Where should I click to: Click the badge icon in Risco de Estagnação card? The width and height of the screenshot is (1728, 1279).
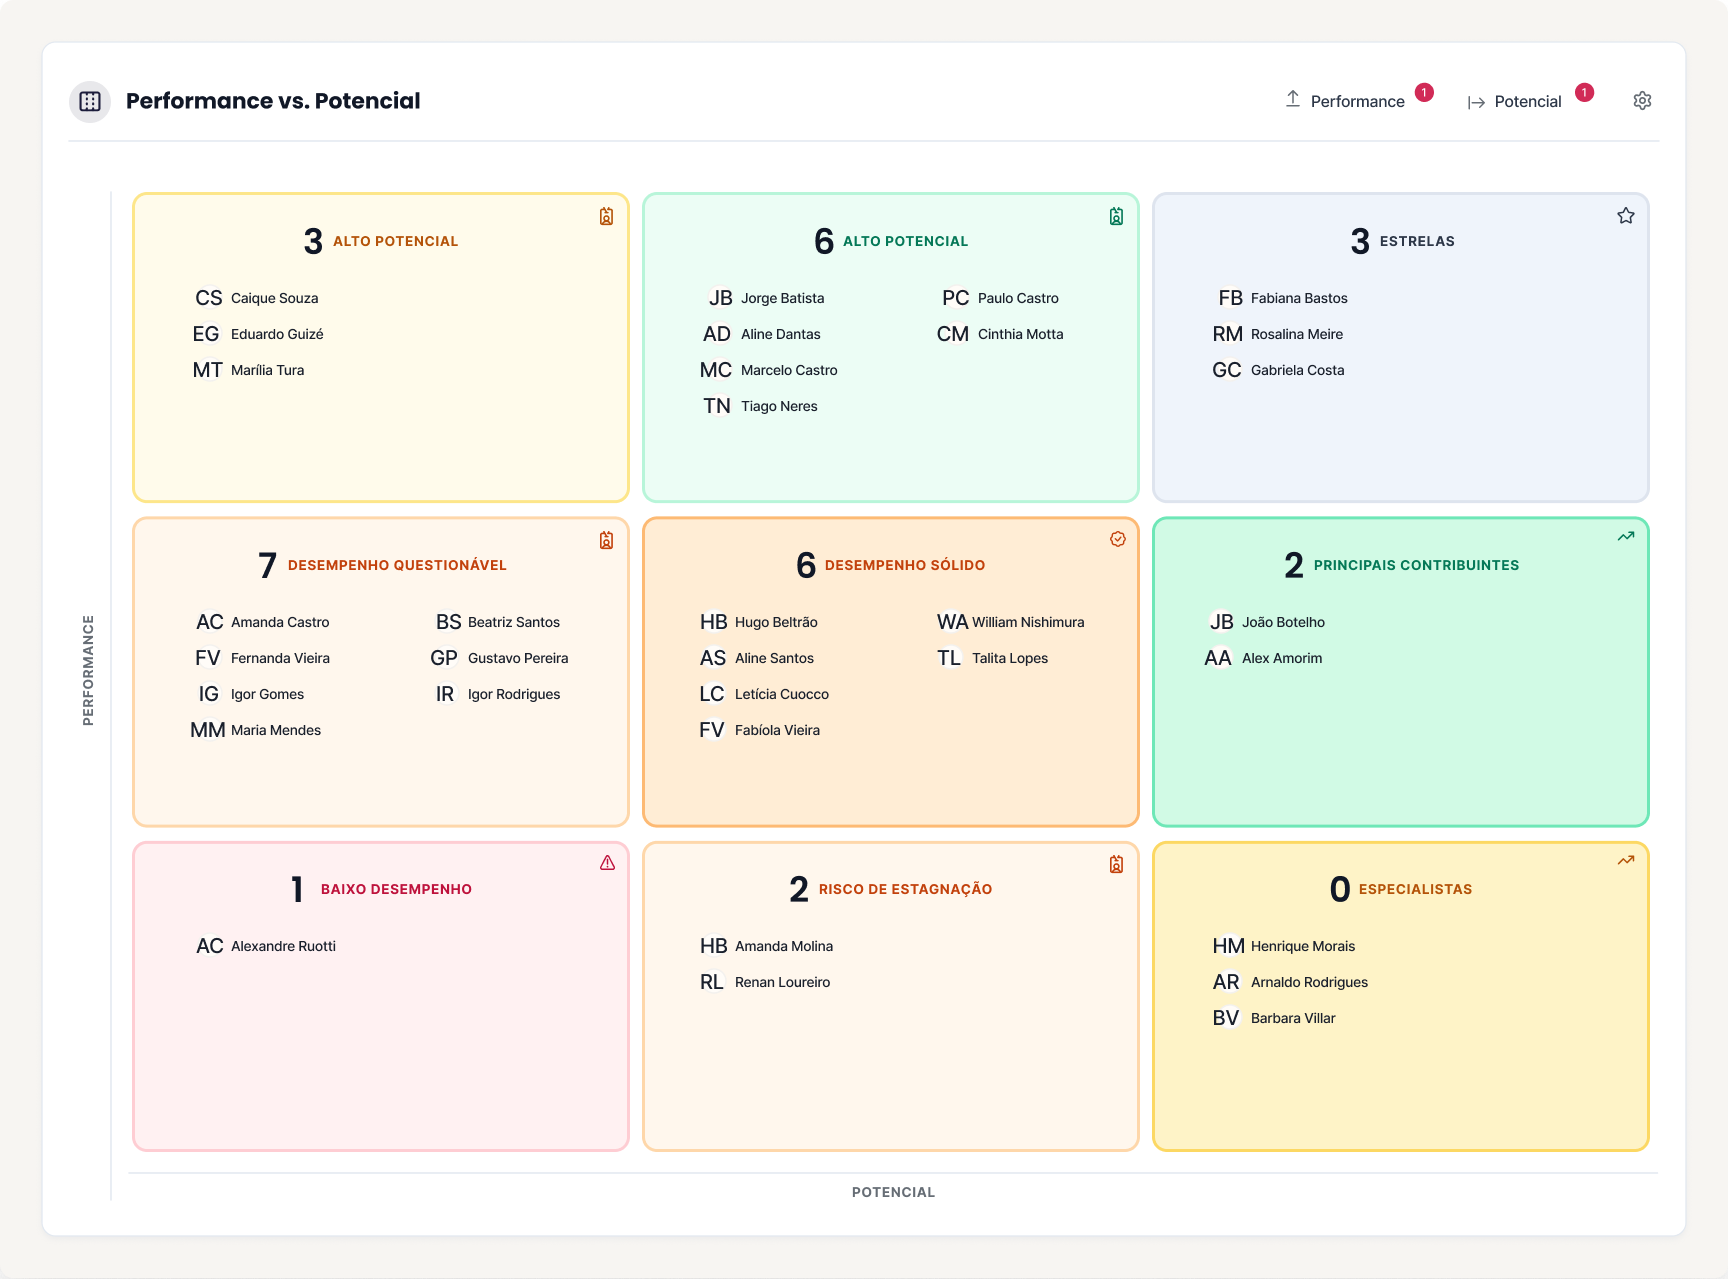point(1116,864)
